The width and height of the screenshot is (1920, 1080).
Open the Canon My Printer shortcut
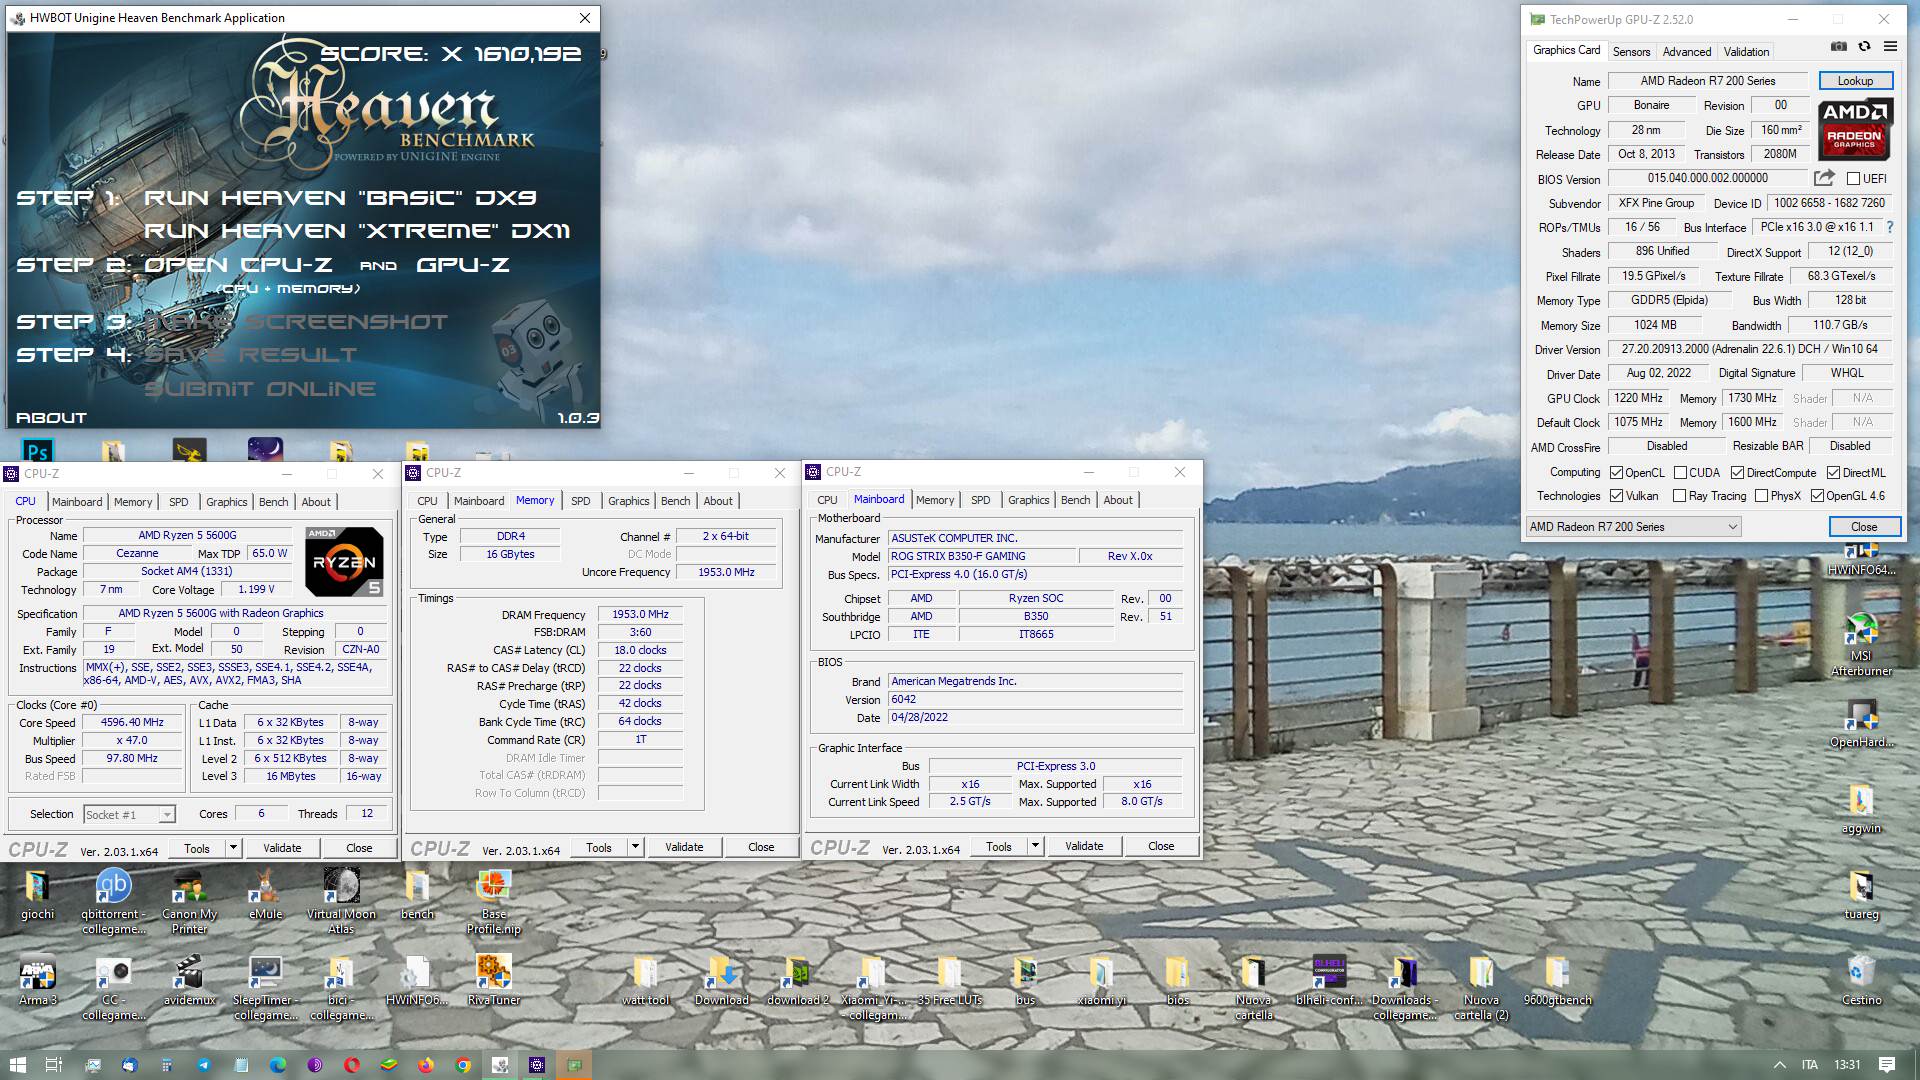189,901
